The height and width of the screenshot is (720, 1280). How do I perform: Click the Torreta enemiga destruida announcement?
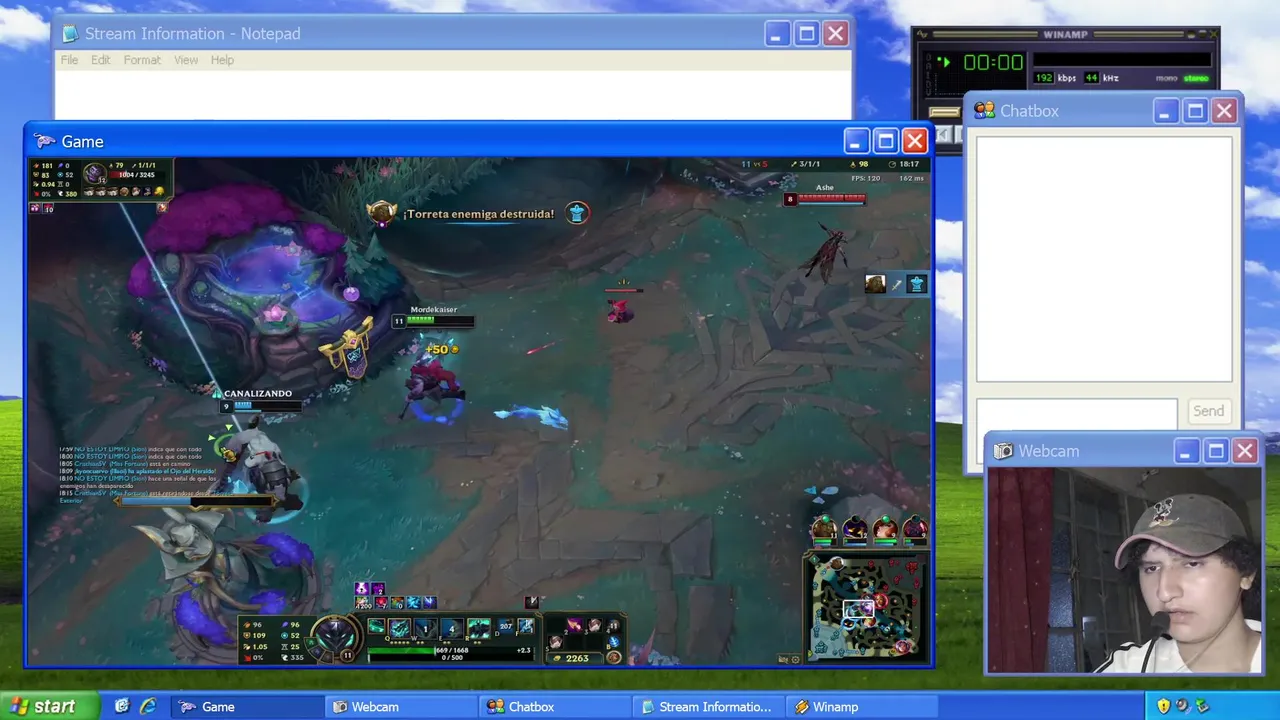(478, 213)
